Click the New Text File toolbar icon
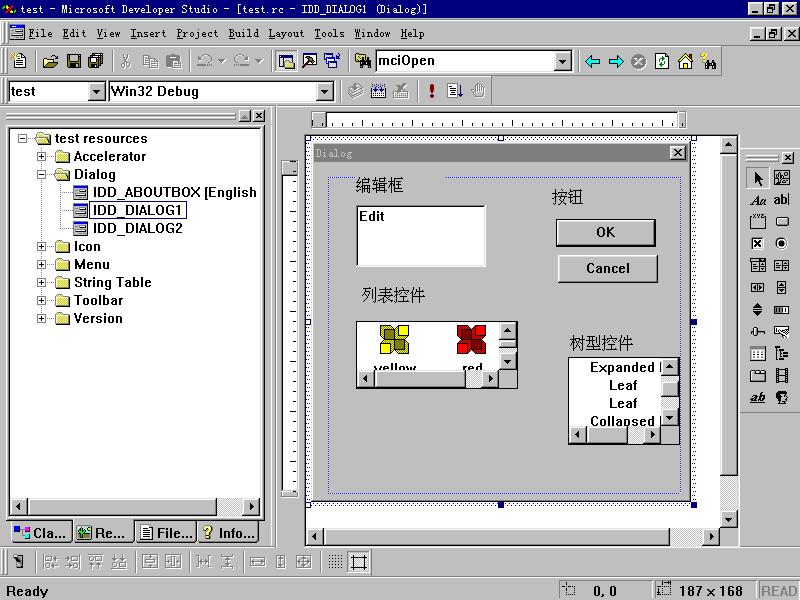Screen dimensions: 800x600 tap(19, 61)
